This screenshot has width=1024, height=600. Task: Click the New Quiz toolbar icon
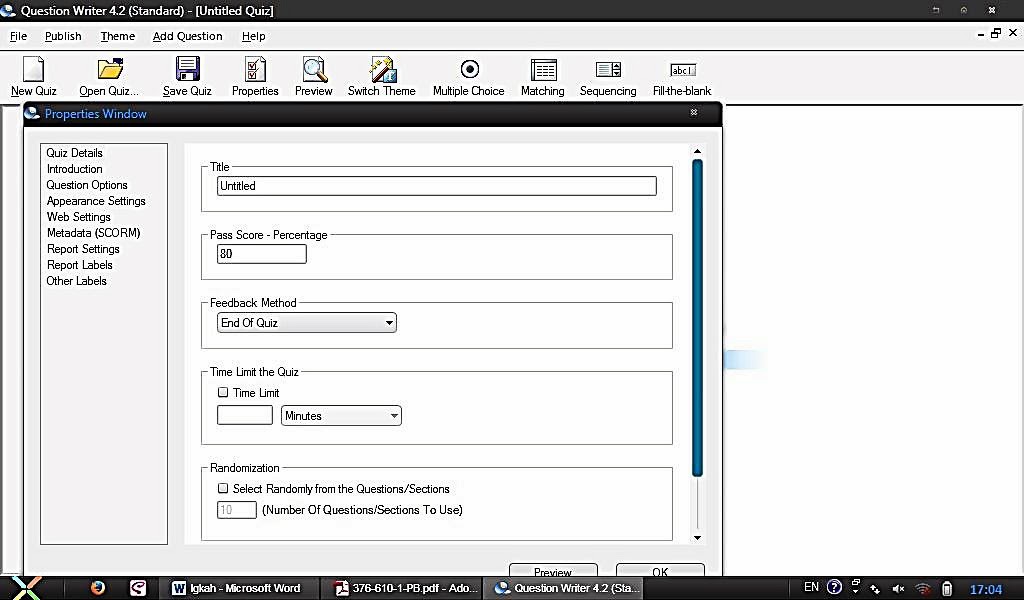pyautogui.click(x=33, y=69)
